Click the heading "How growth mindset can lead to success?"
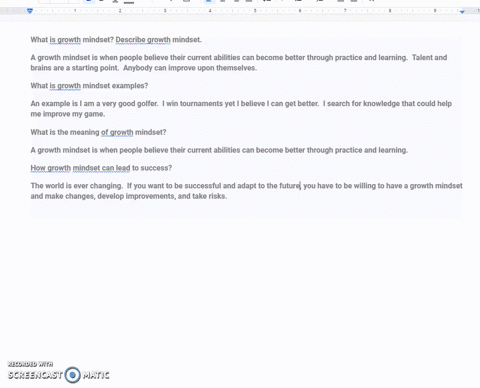Screen dimensions: 480x388 tap(101, 168)
